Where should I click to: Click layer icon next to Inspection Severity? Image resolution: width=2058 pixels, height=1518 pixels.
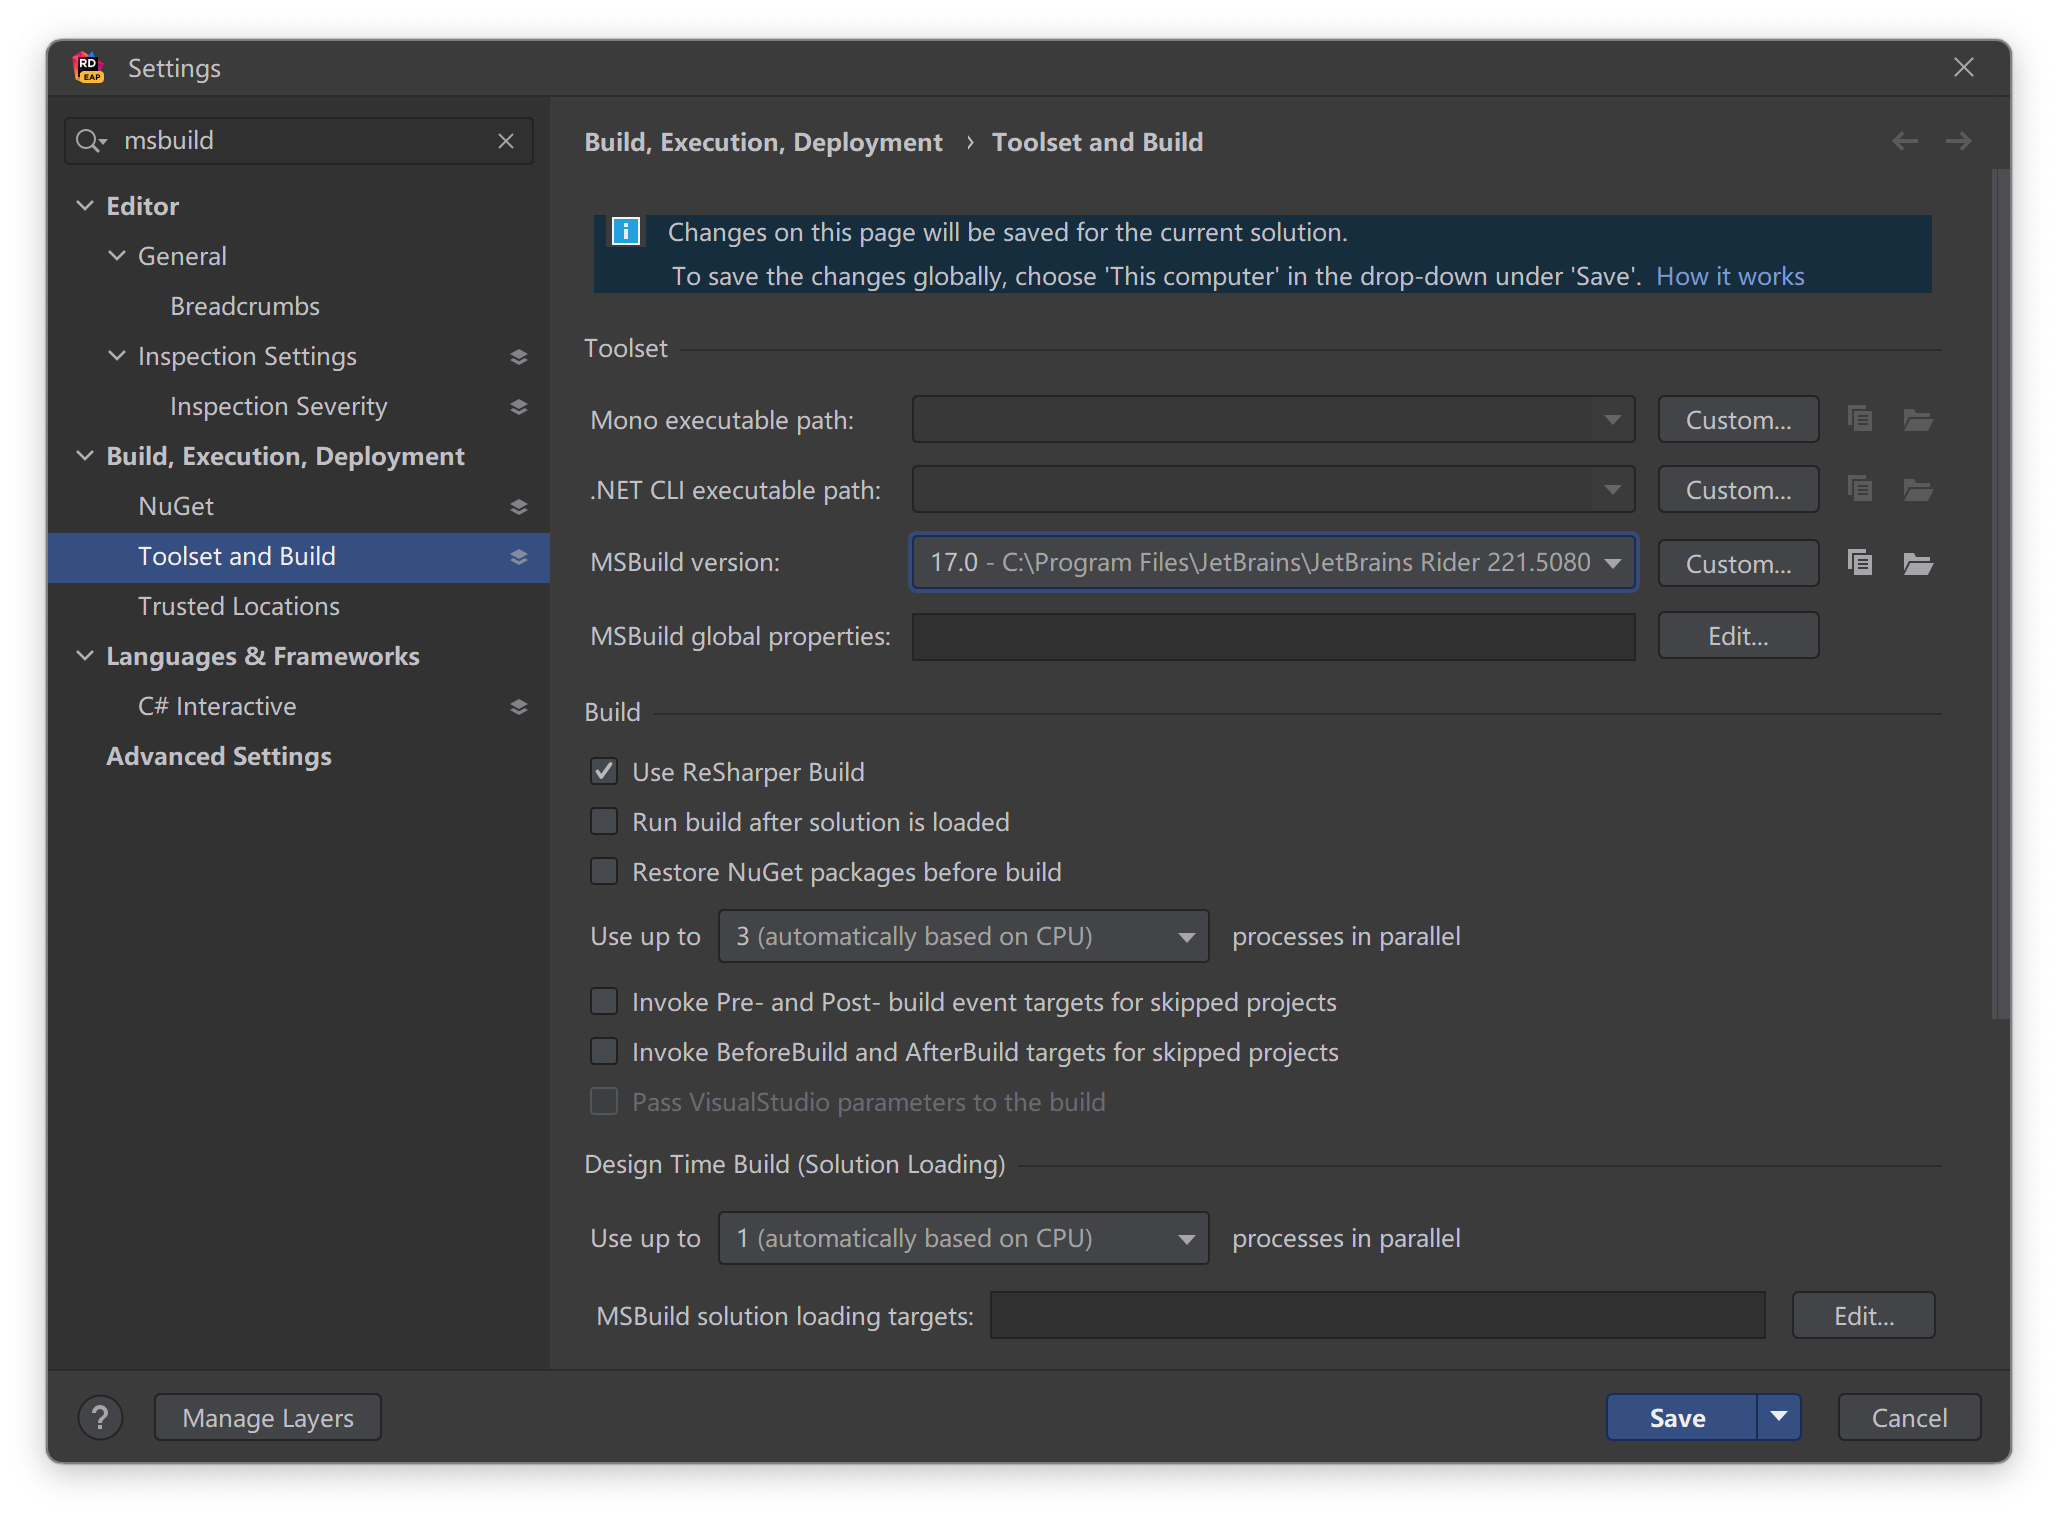(518, 407)
